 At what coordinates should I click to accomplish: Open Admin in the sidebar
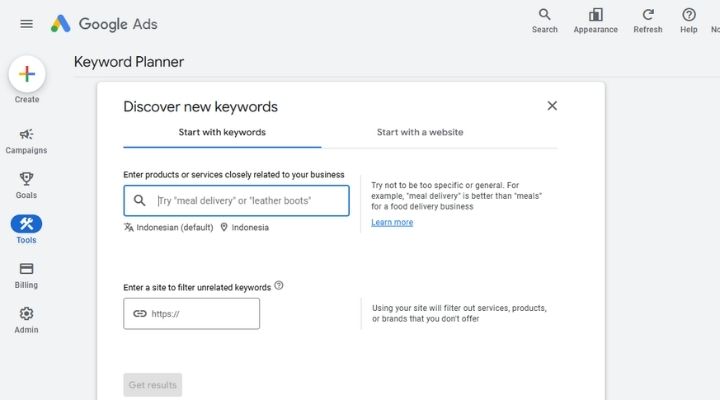click(x=26, y=320)
